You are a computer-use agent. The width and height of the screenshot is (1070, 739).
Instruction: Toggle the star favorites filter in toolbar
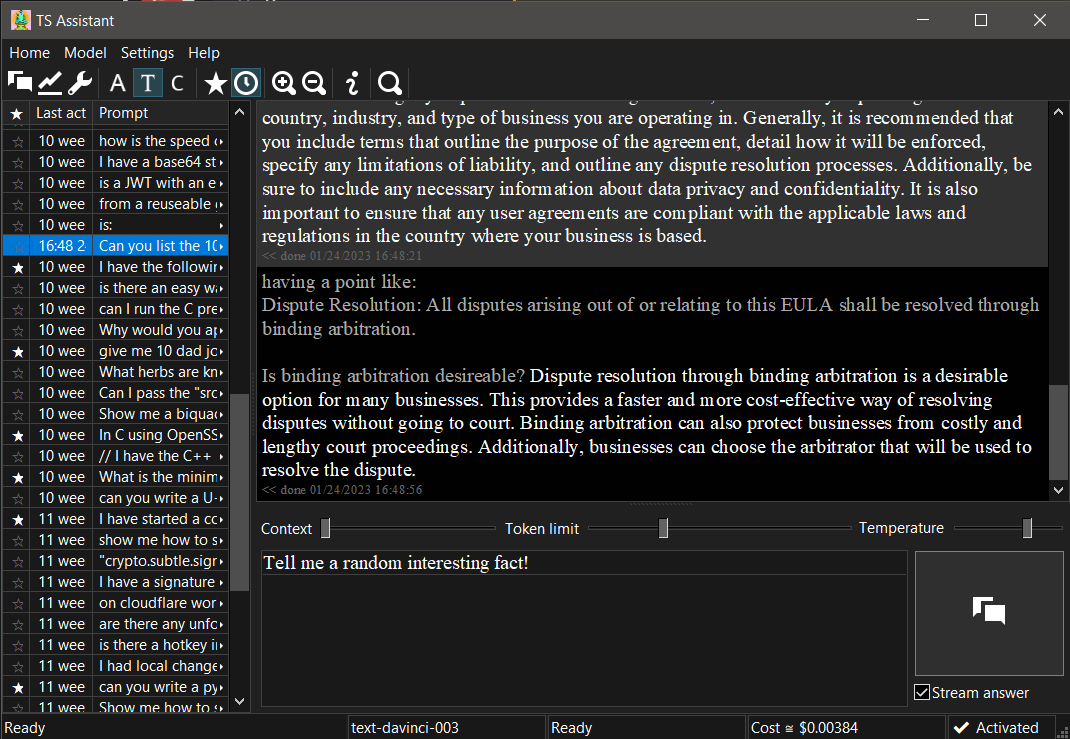click(x=215, y=83)
